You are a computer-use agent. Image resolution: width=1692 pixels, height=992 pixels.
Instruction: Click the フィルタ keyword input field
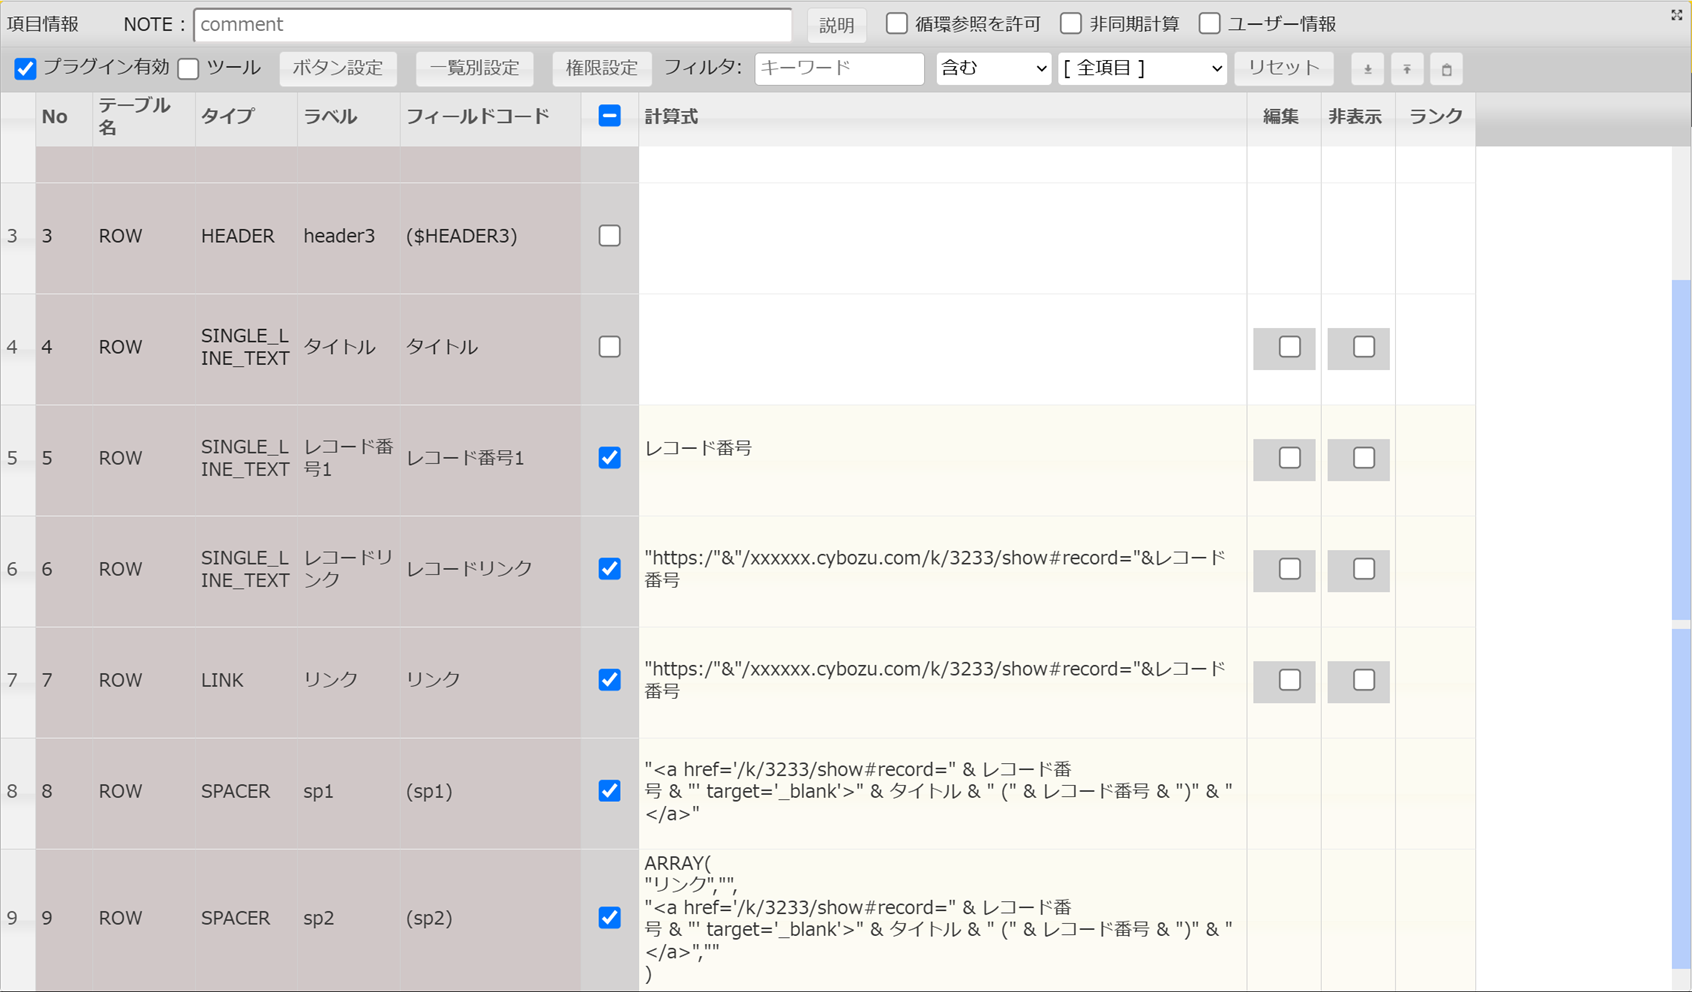coord(839,68)
